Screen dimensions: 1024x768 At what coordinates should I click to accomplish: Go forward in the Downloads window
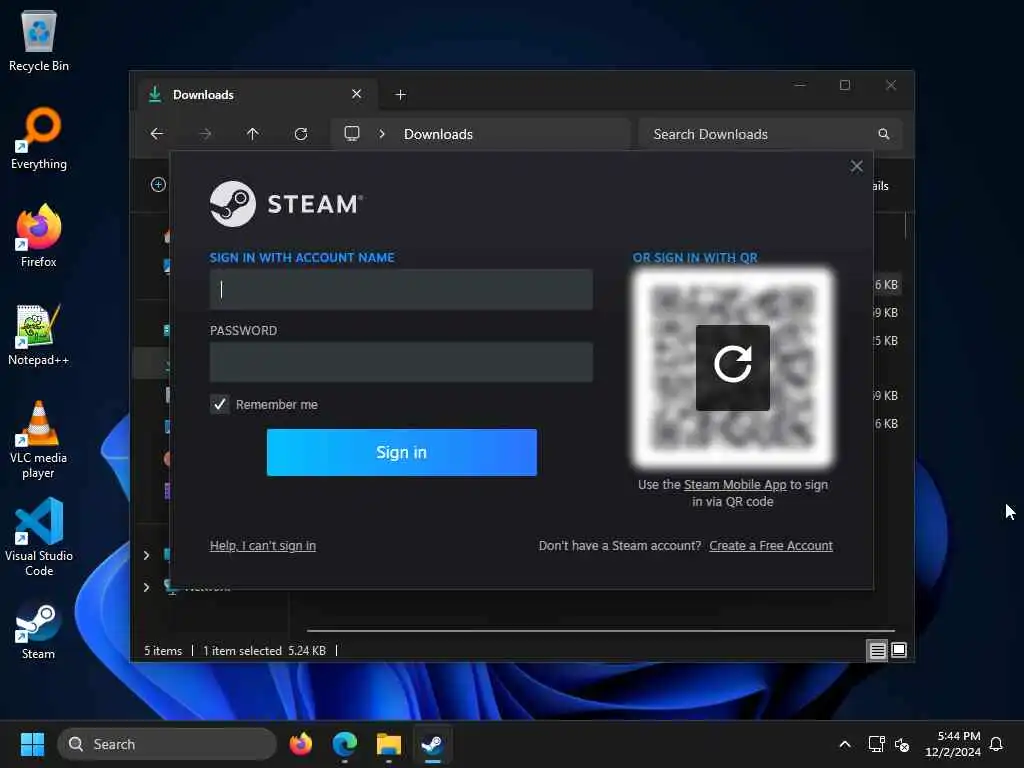pos(205,134)
